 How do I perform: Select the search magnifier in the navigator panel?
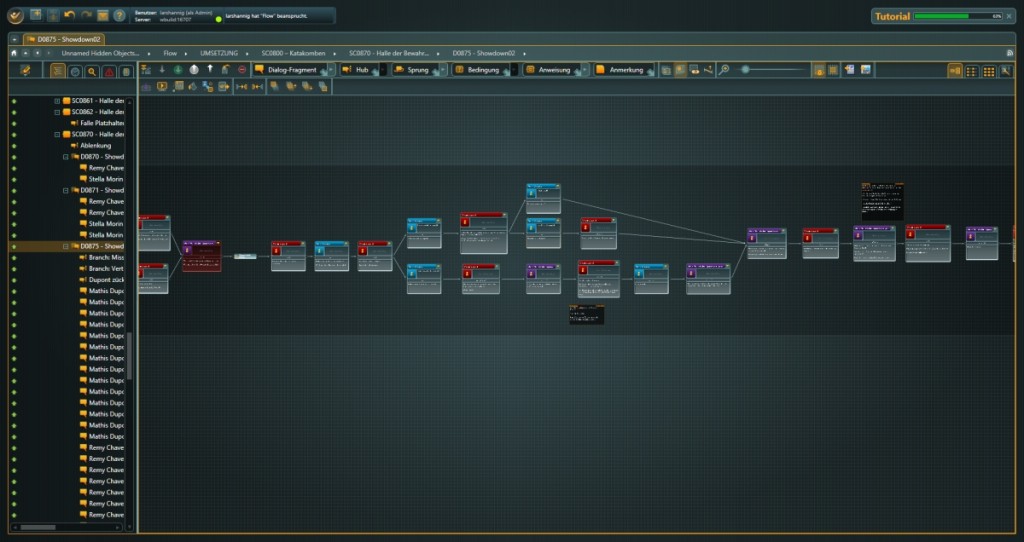[x=92, y=71]
